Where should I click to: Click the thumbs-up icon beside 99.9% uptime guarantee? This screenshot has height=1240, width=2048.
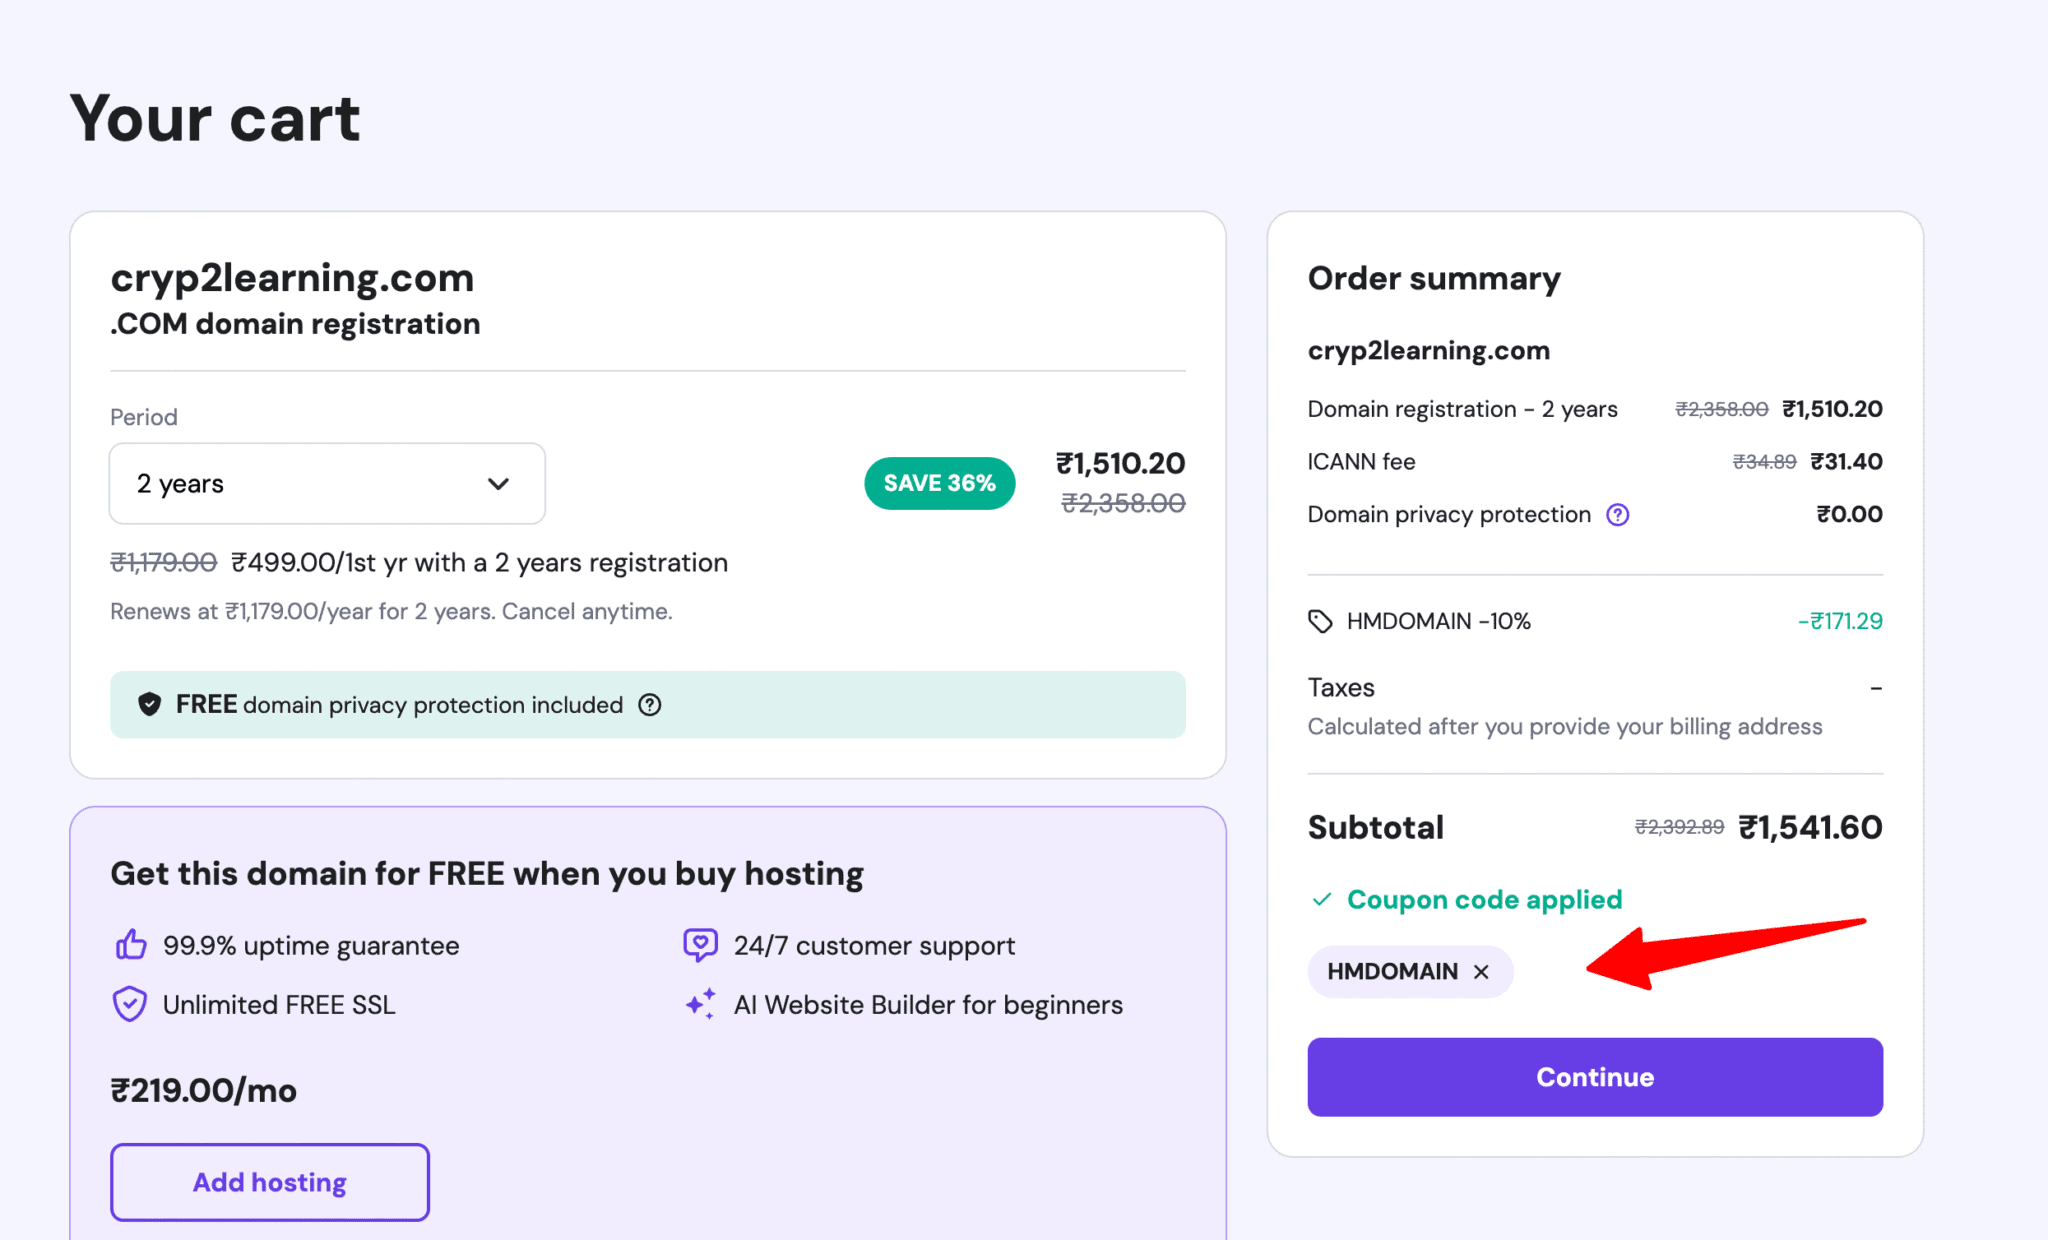[131, 944]
